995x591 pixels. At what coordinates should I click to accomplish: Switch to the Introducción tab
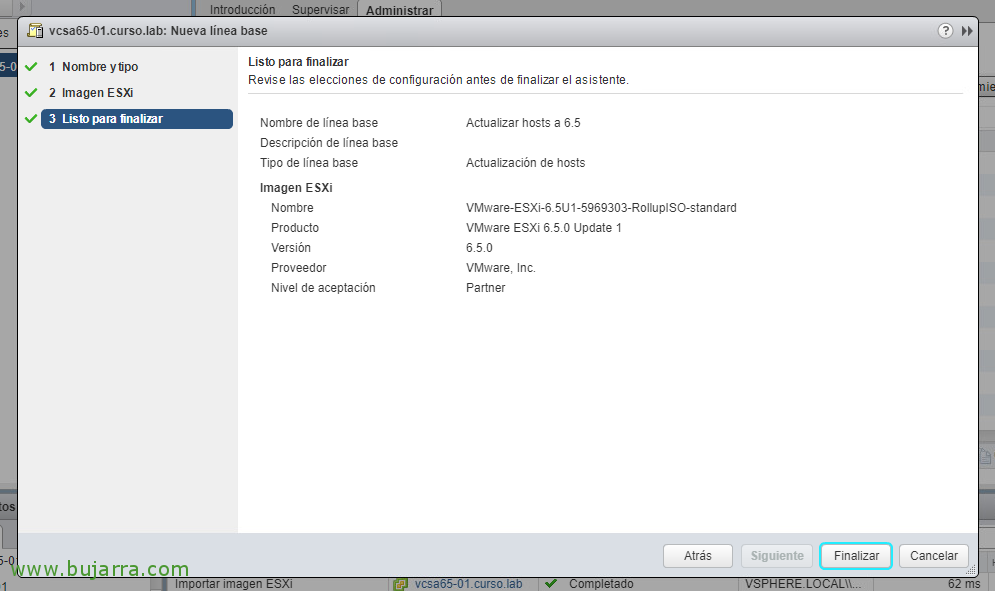click(x=242, y=9)
